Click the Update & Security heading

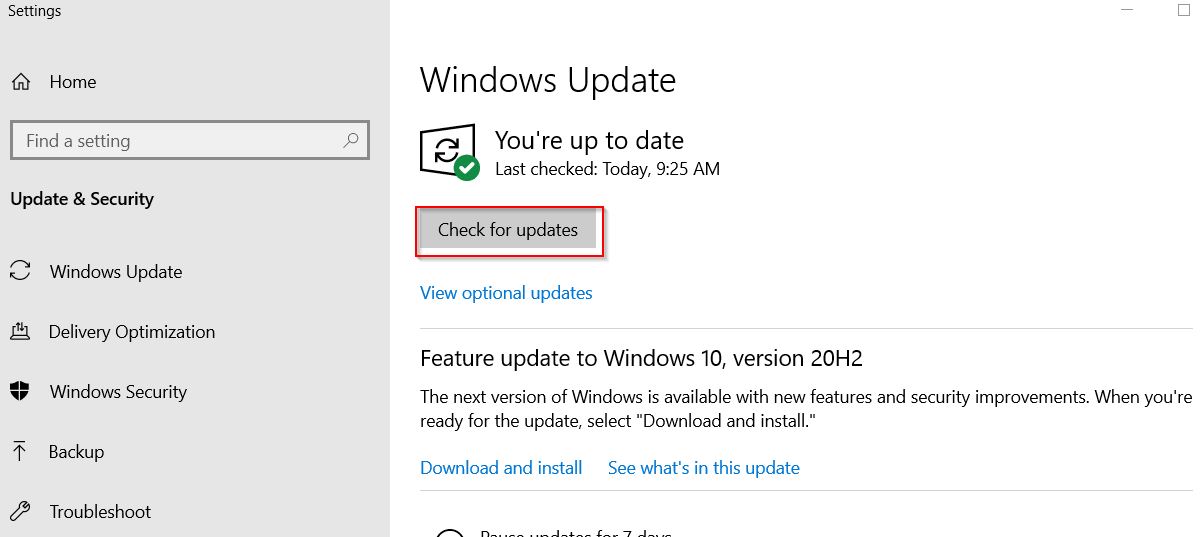click(x=82, y=199)
